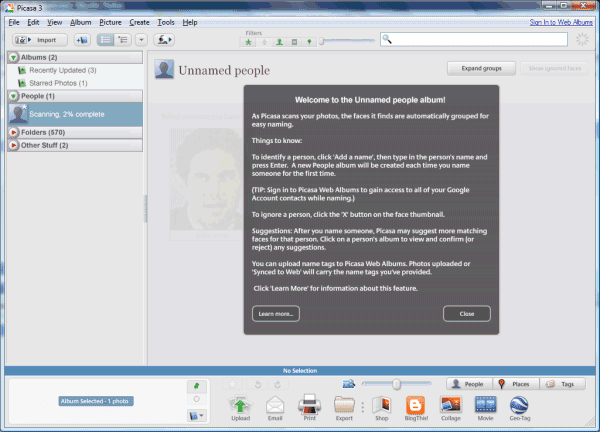
Task: Switch to tree folder view
Action: pos(123,40)
